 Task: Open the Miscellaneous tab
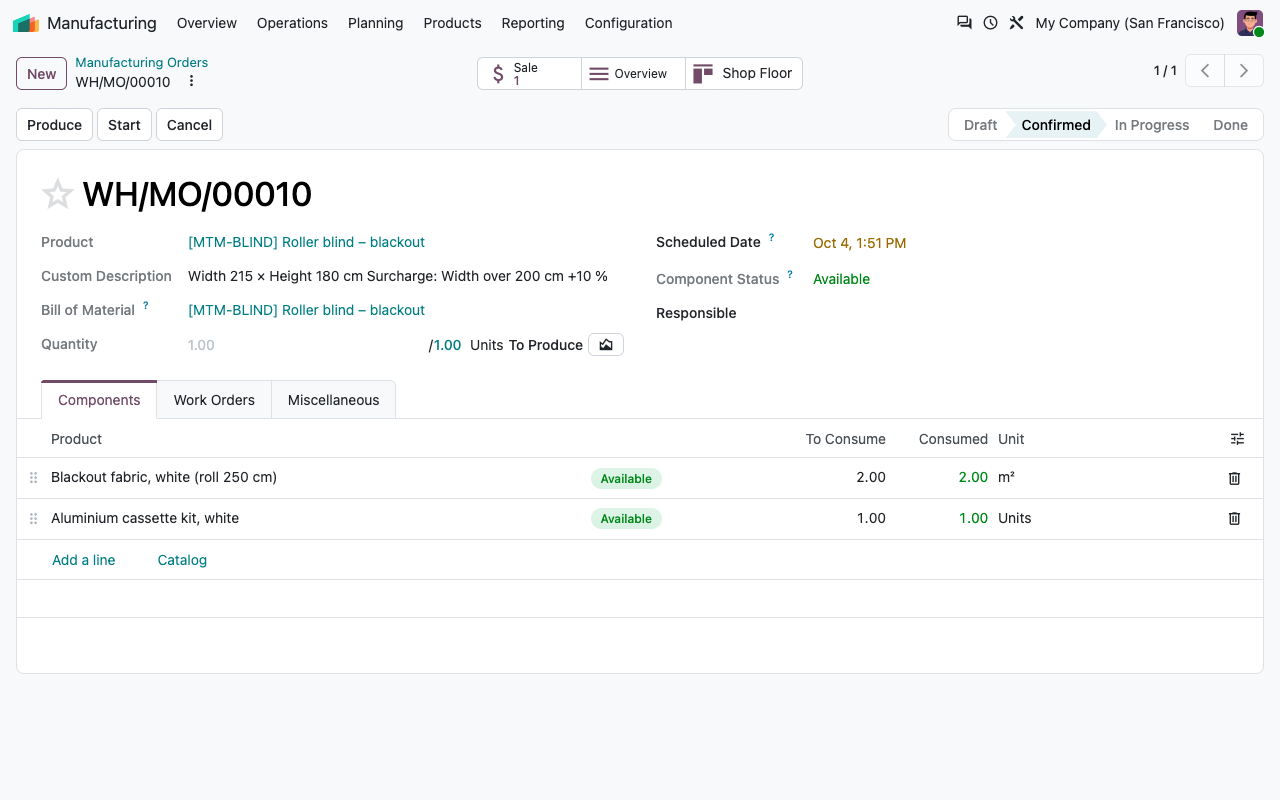(x=333, y=400)
